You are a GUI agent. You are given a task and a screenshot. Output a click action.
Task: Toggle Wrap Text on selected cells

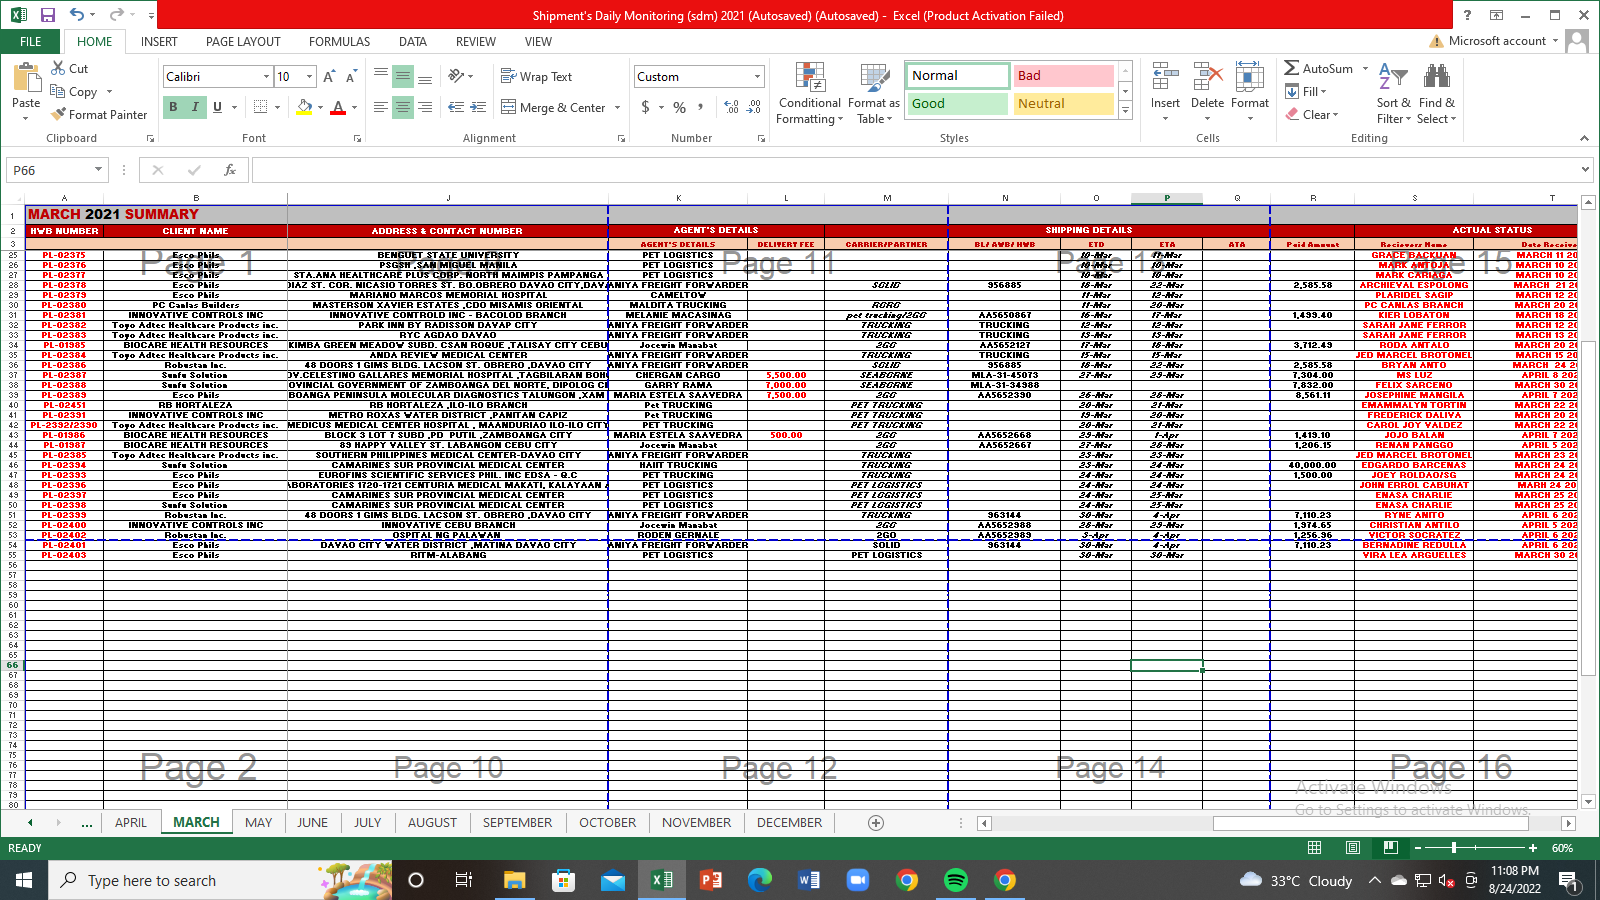click(x=536, y=77)
